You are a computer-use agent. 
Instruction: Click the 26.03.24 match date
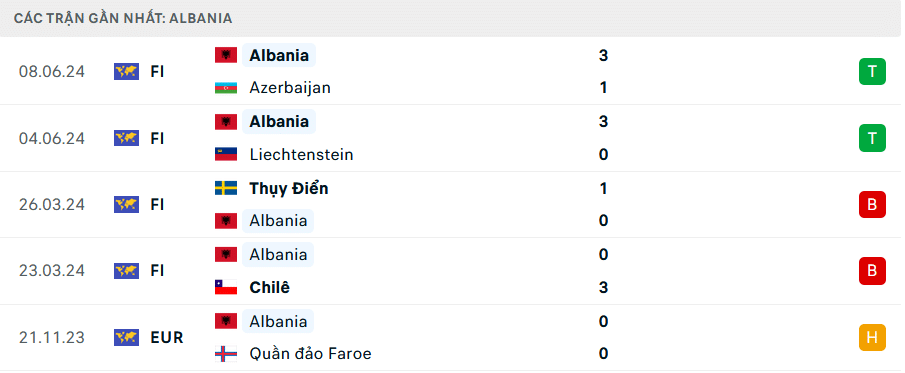pyautogui.click(x=51, y=205)
